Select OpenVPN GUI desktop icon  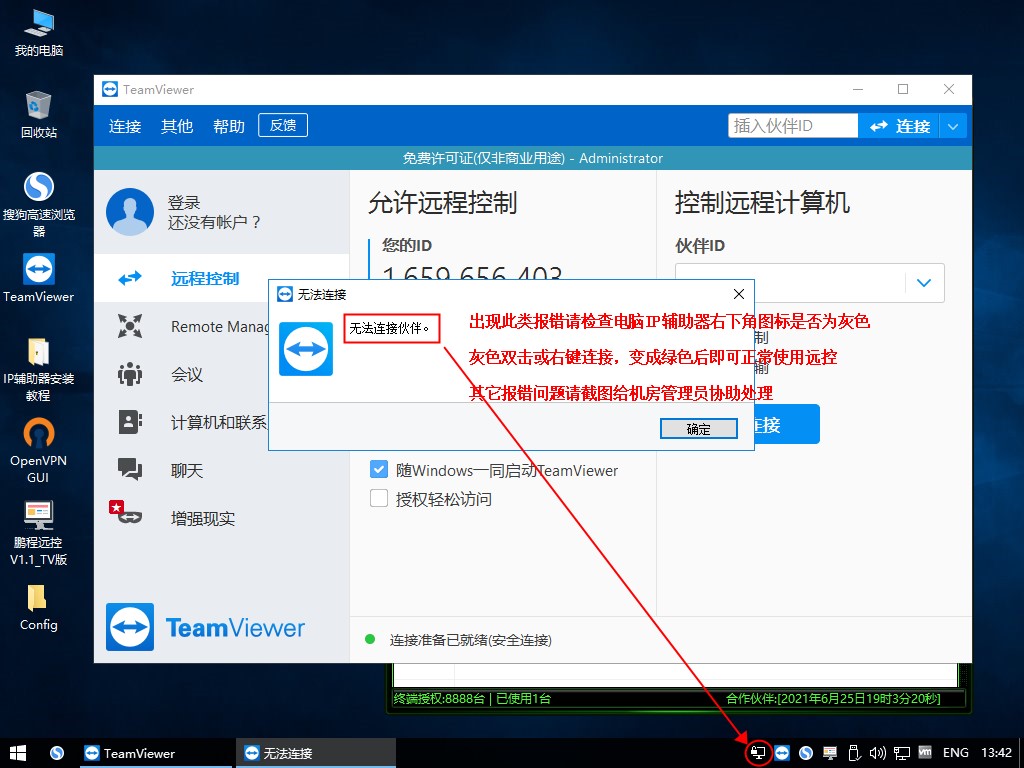point(39,451)
